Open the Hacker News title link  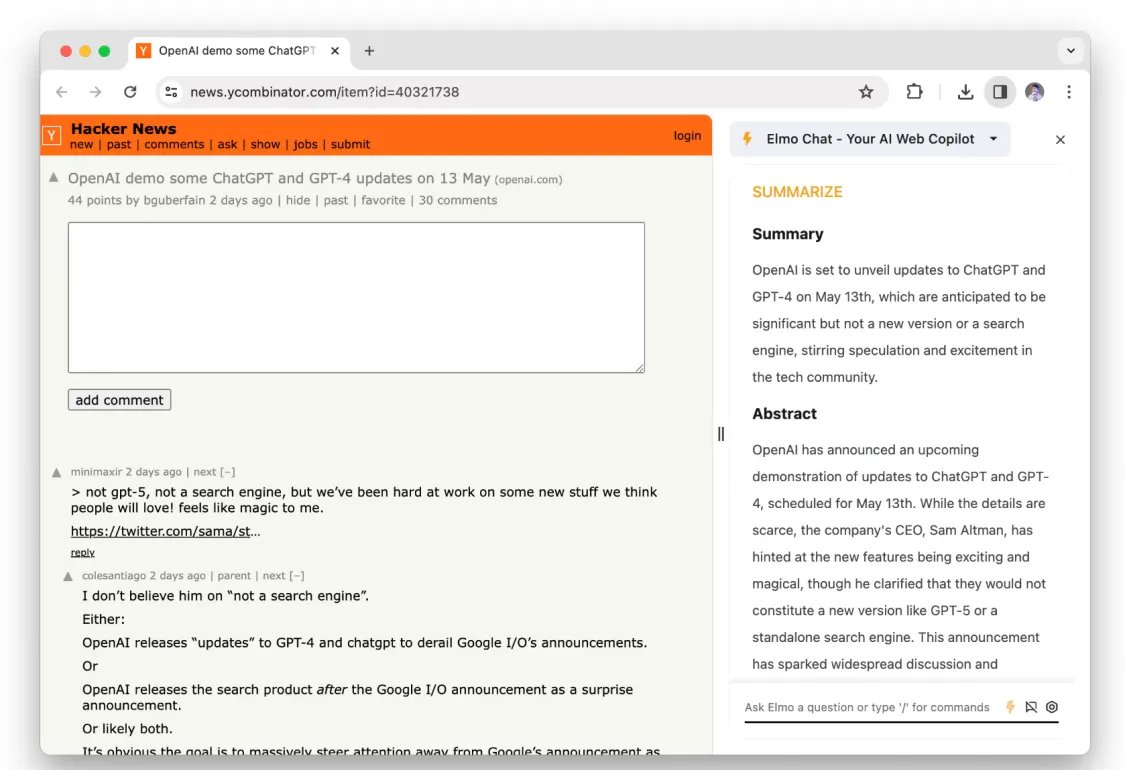pyautogui.click(x=123, y=128)
